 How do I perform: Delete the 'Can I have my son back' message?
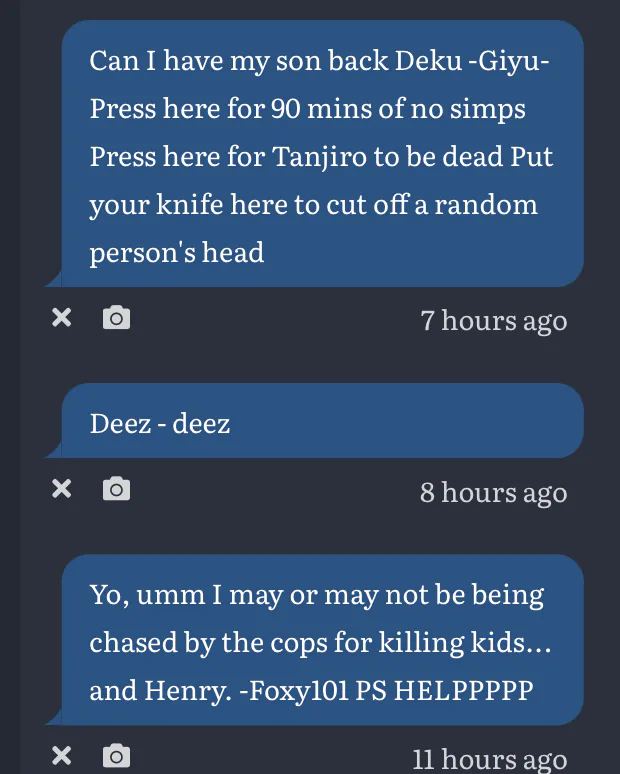coord(62,318)
